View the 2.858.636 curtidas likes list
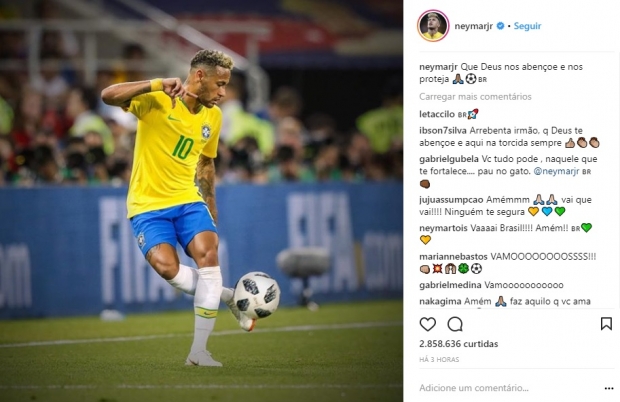 [459, 344]
